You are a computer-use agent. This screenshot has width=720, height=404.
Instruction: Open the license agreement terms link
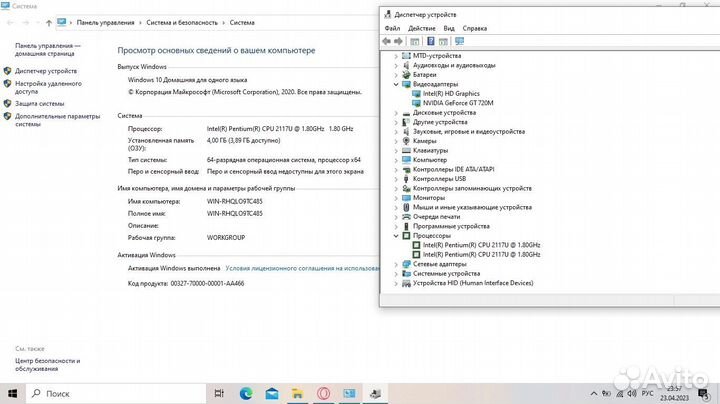pyautogui.click(x=302, y=268)
